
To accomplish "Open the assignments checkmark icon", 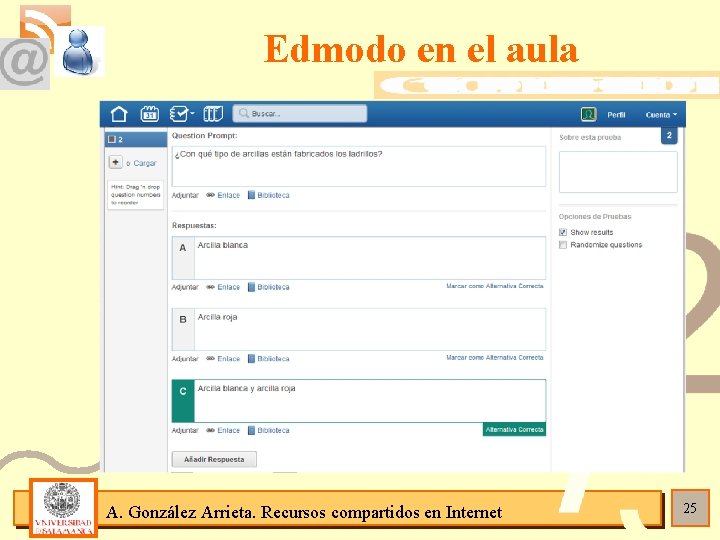I will [x=181, y=114].
